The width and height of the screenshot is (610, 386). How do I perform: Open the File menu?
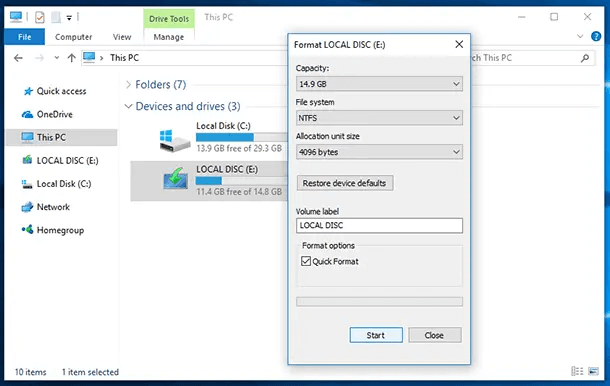[x=25, y=37]
